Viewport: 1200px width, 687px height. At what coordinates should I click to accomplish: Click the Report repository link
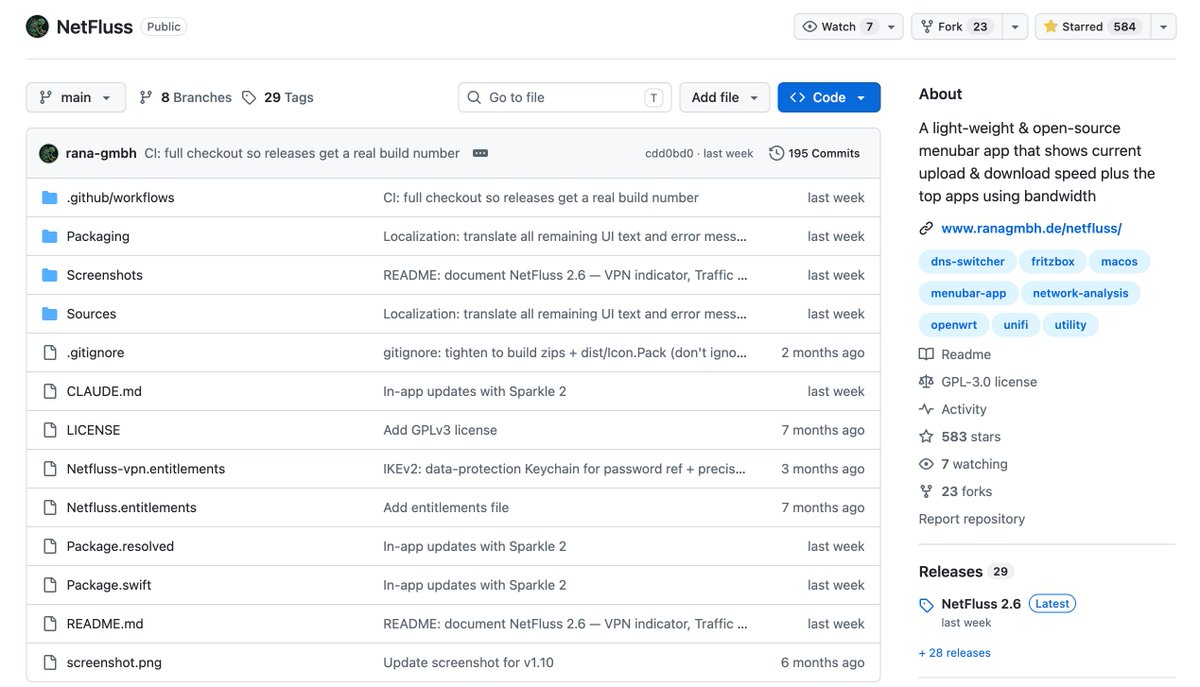(x=972, y=519)
